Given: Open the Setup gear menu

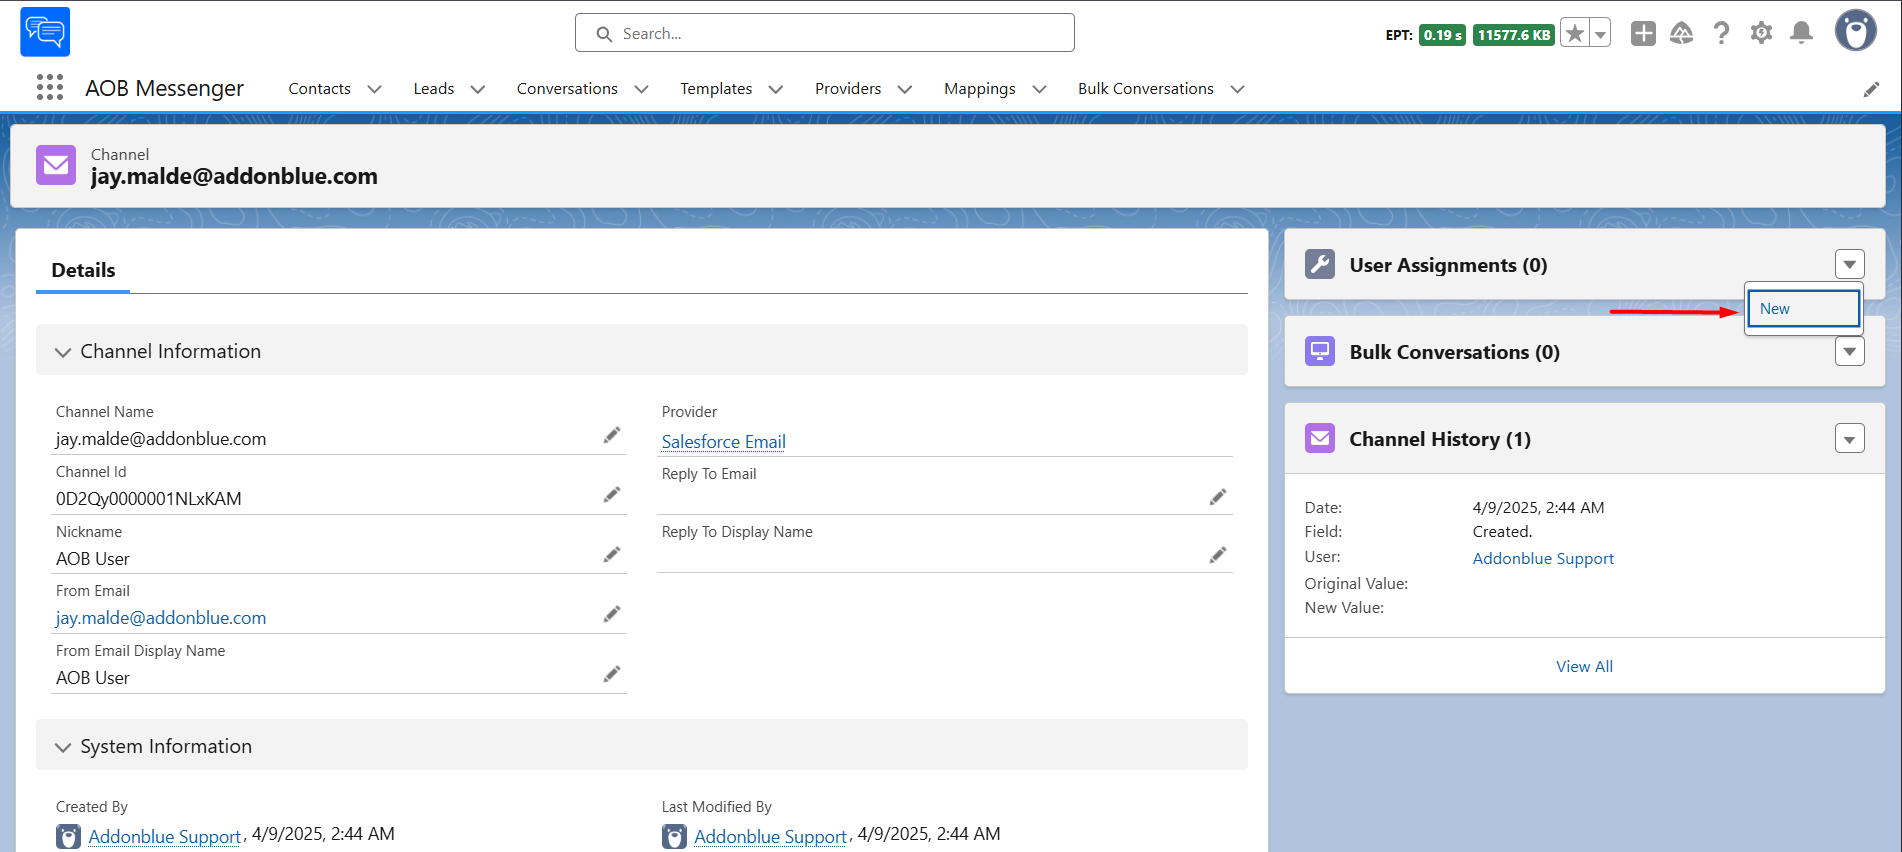Looking at the screenshot, I should click(x=1761, y=33).
